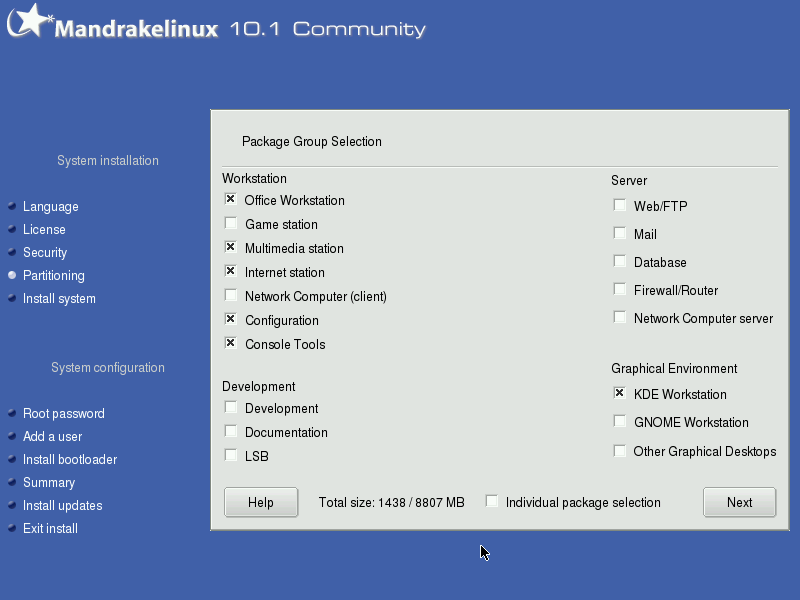Click the Help button
The width and height of the screenshot is (800, 600).
[x=261, y=503]
